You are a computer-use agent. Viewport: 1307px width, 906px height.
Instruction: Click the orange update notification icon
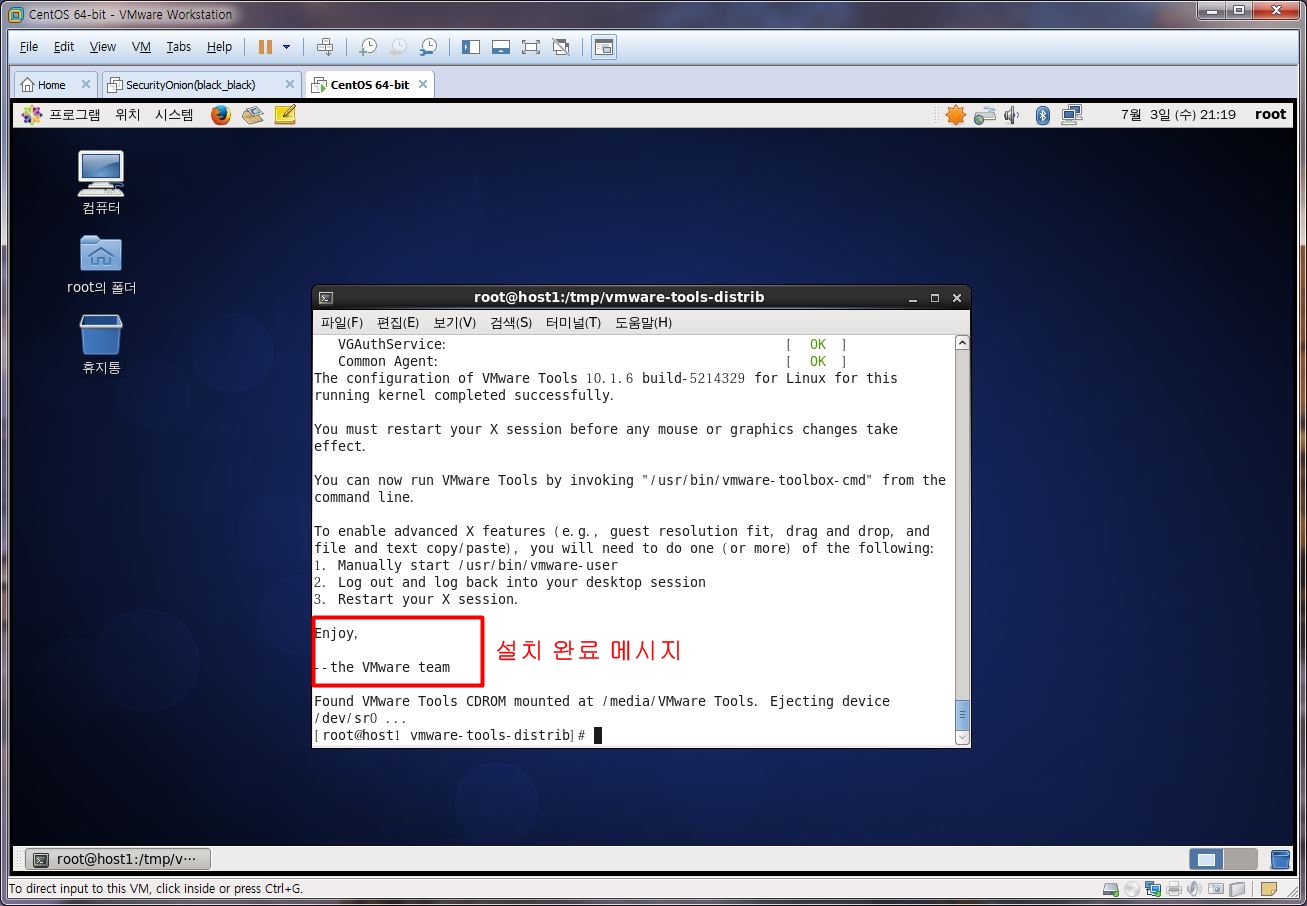click(956, 115)
